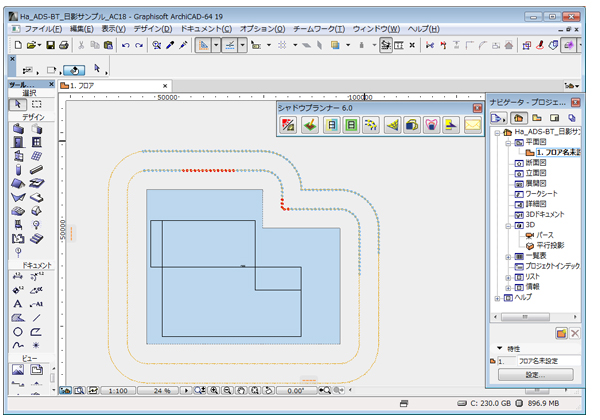This screenshot has width=600, height=420.
Task: Toggle the Suspend Groups icon in the toolbar
Action: (x=386, y=45)
